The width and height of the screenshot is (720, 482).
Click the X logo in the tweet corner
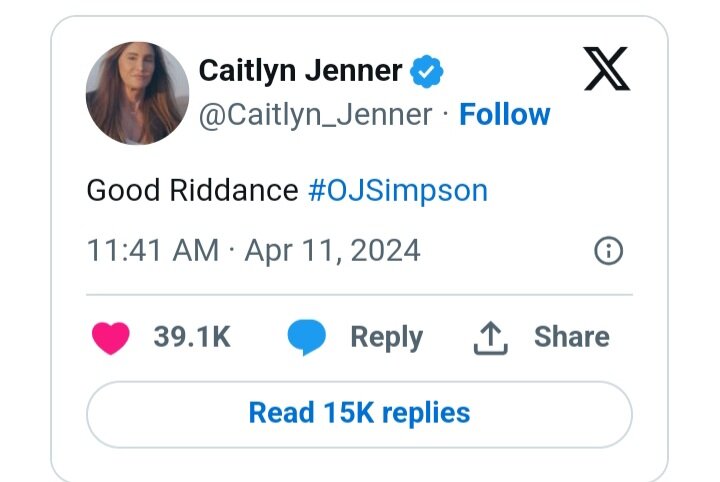[x=607, y=68]
